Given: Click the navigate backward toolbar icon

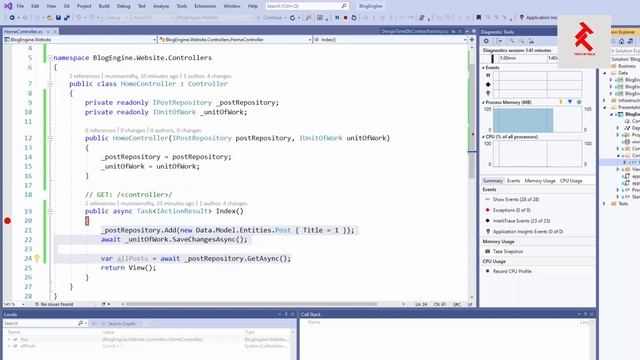Looking at the screenshot, I should point(12,18).
